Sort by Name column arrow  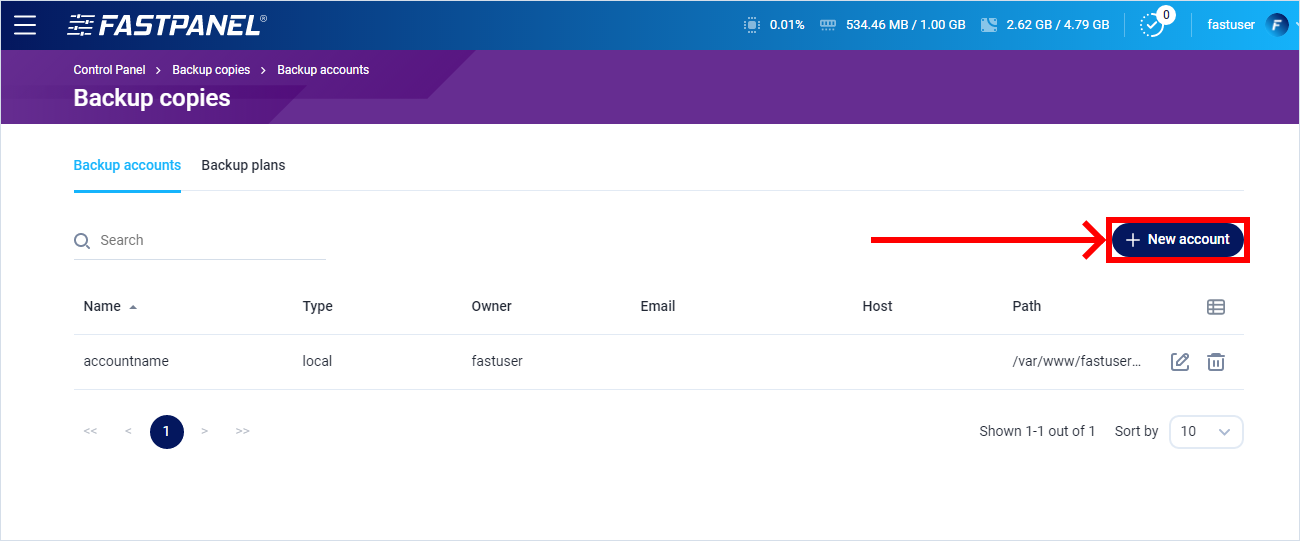click(x=133, y=307)
